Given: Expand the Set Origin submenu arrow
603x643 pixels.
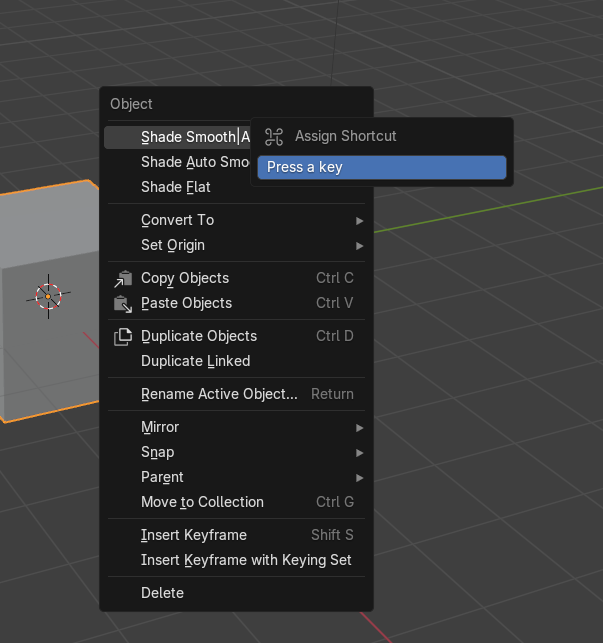Looking at the screenshot, I should [359, 246].
